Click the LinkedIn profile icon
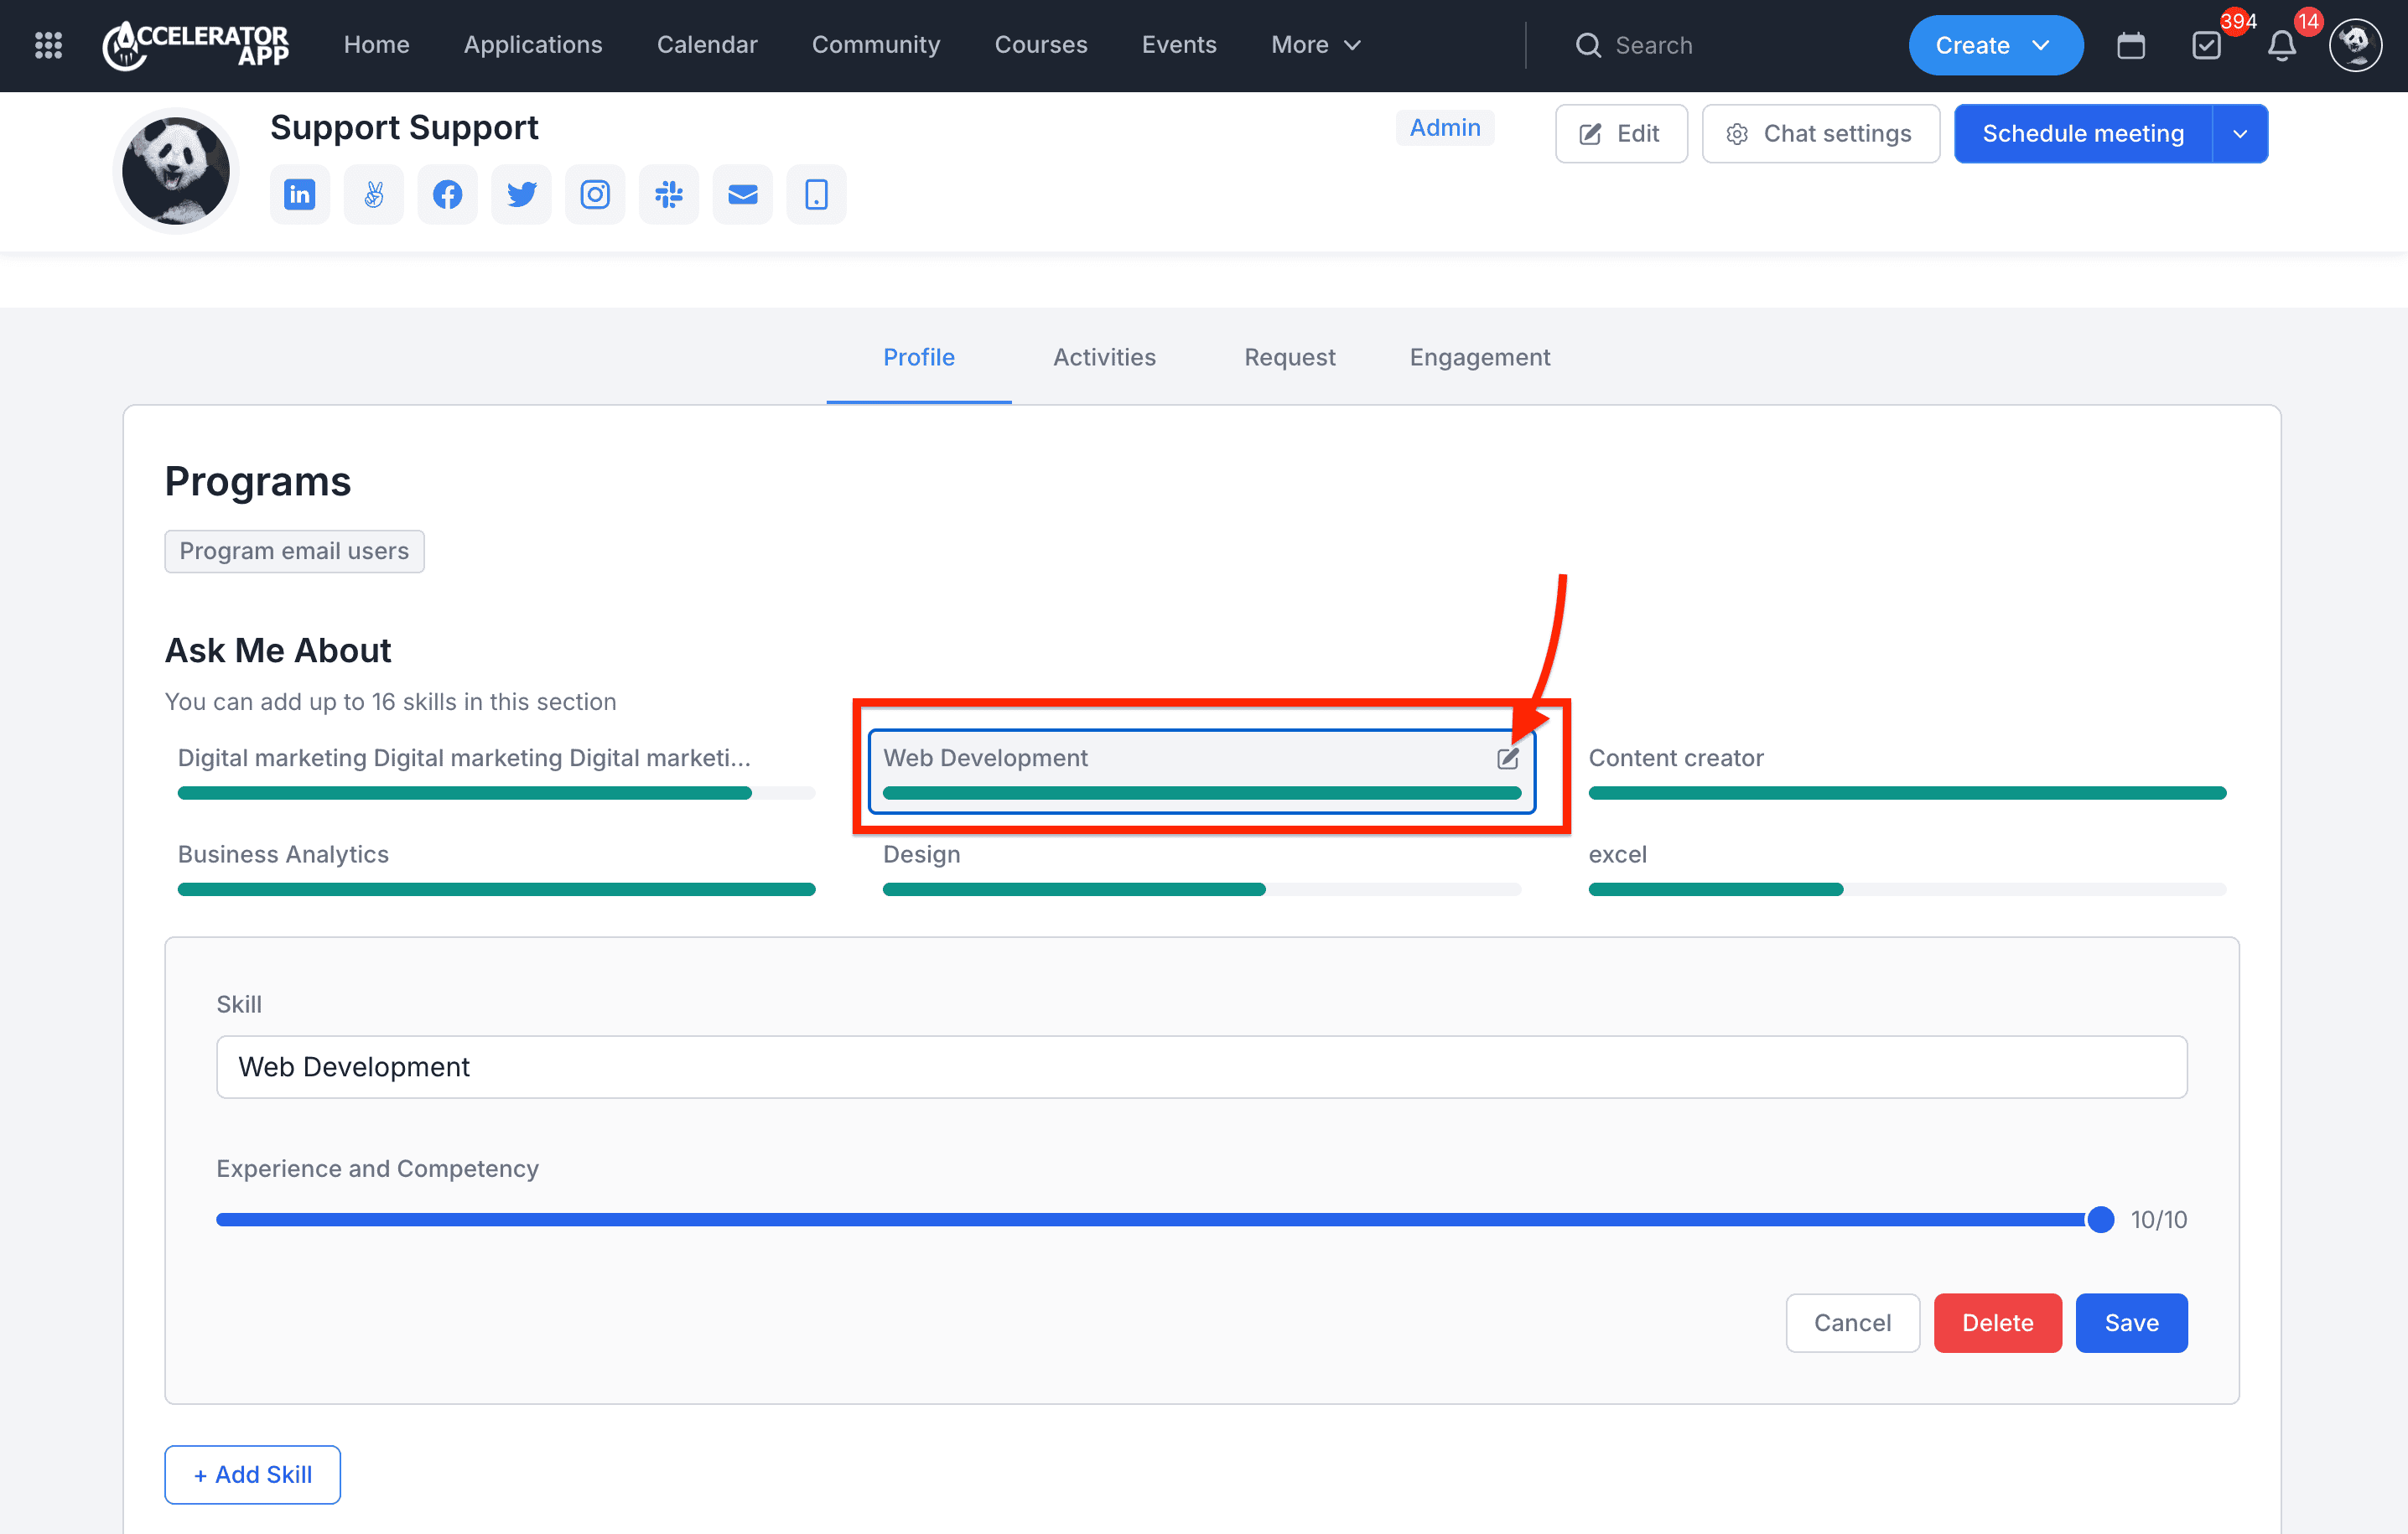The width and height of the screenshot is (2408, 1534). click(x=299, y=194)
